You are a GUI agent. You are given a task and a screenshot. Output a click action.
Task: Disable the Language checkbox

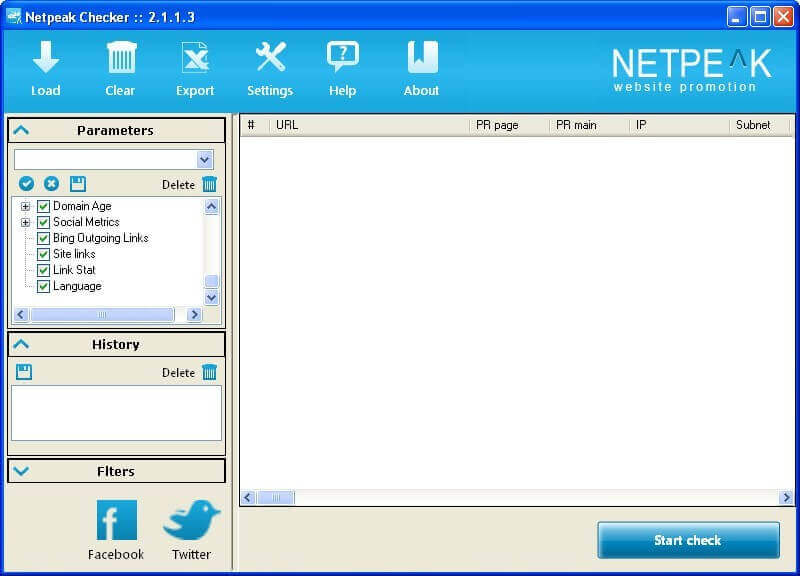click(43, 286)
